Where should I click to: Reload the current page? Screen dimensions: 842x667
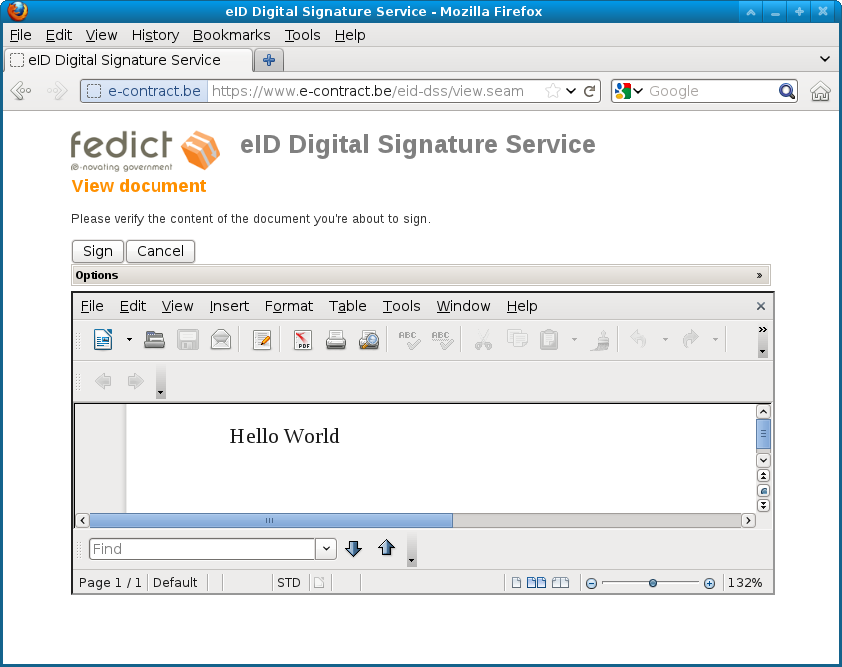(589, 91)
